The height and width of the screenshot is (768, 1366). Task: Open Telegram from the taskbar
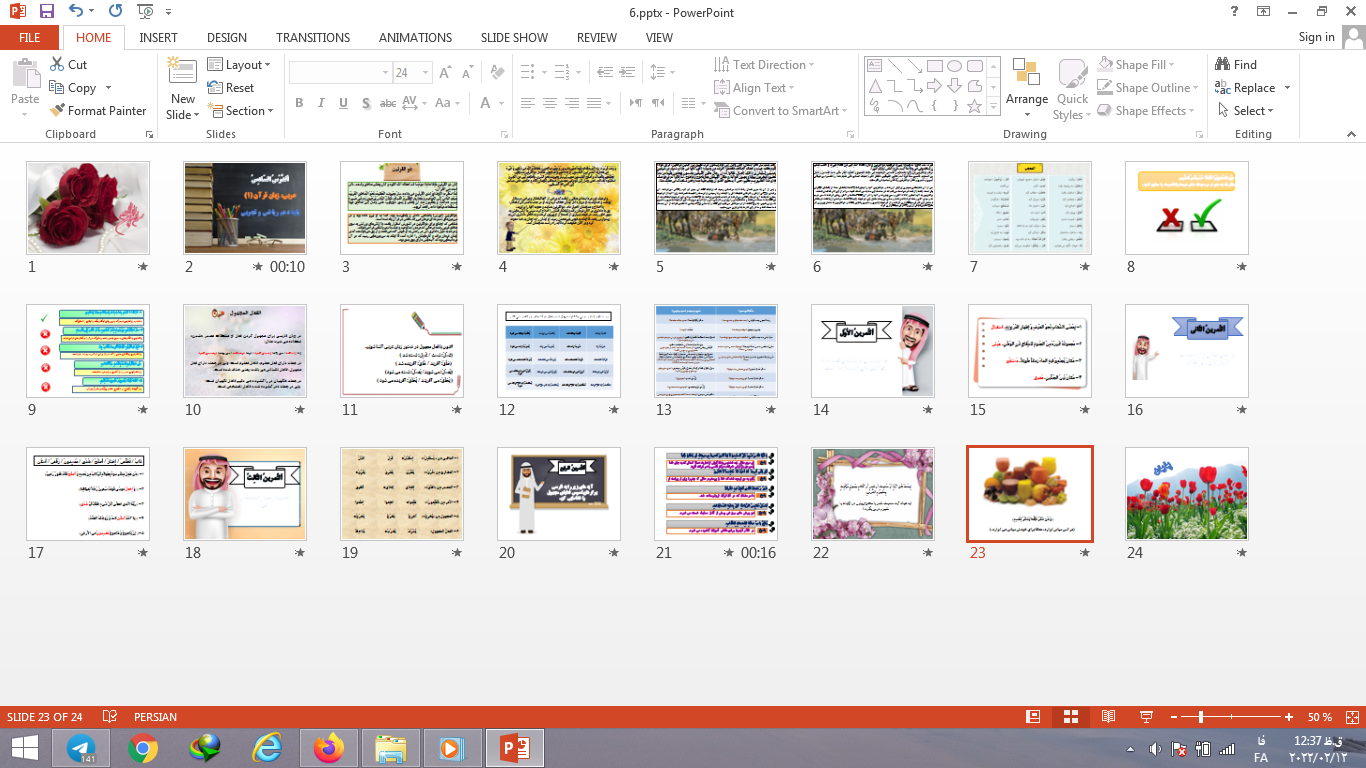coord(82,748)
